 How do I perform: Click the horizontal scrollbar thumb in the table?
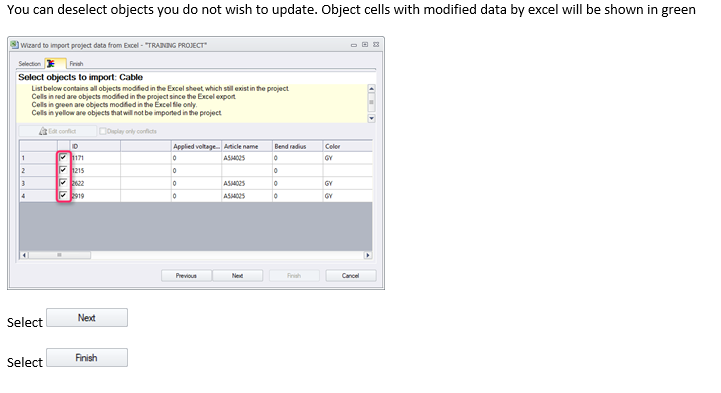[x=59, y=255]
